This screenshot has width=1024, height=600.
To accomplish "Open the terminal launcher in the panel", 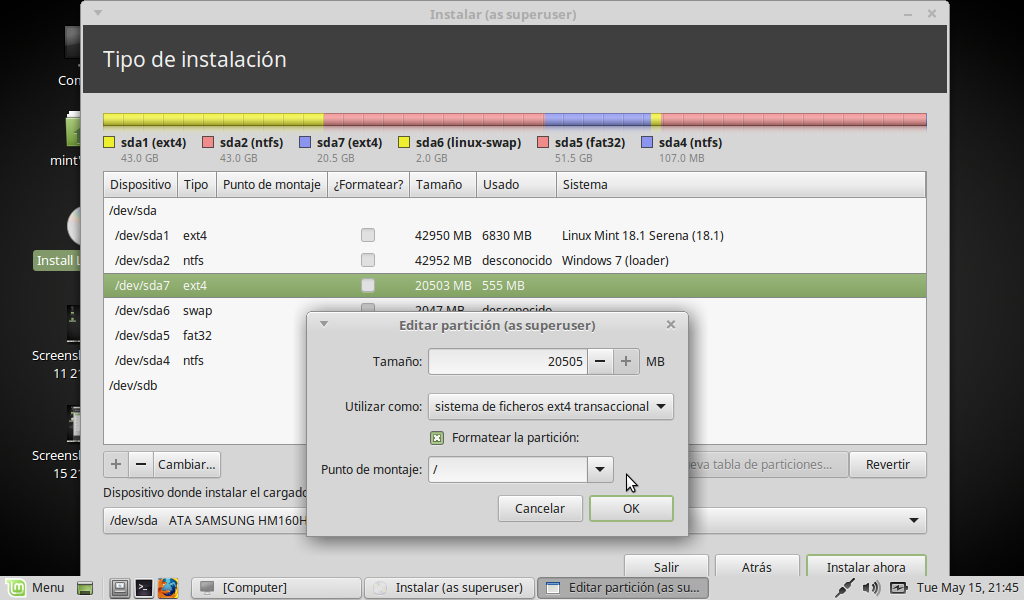I will tap(144, 588).
